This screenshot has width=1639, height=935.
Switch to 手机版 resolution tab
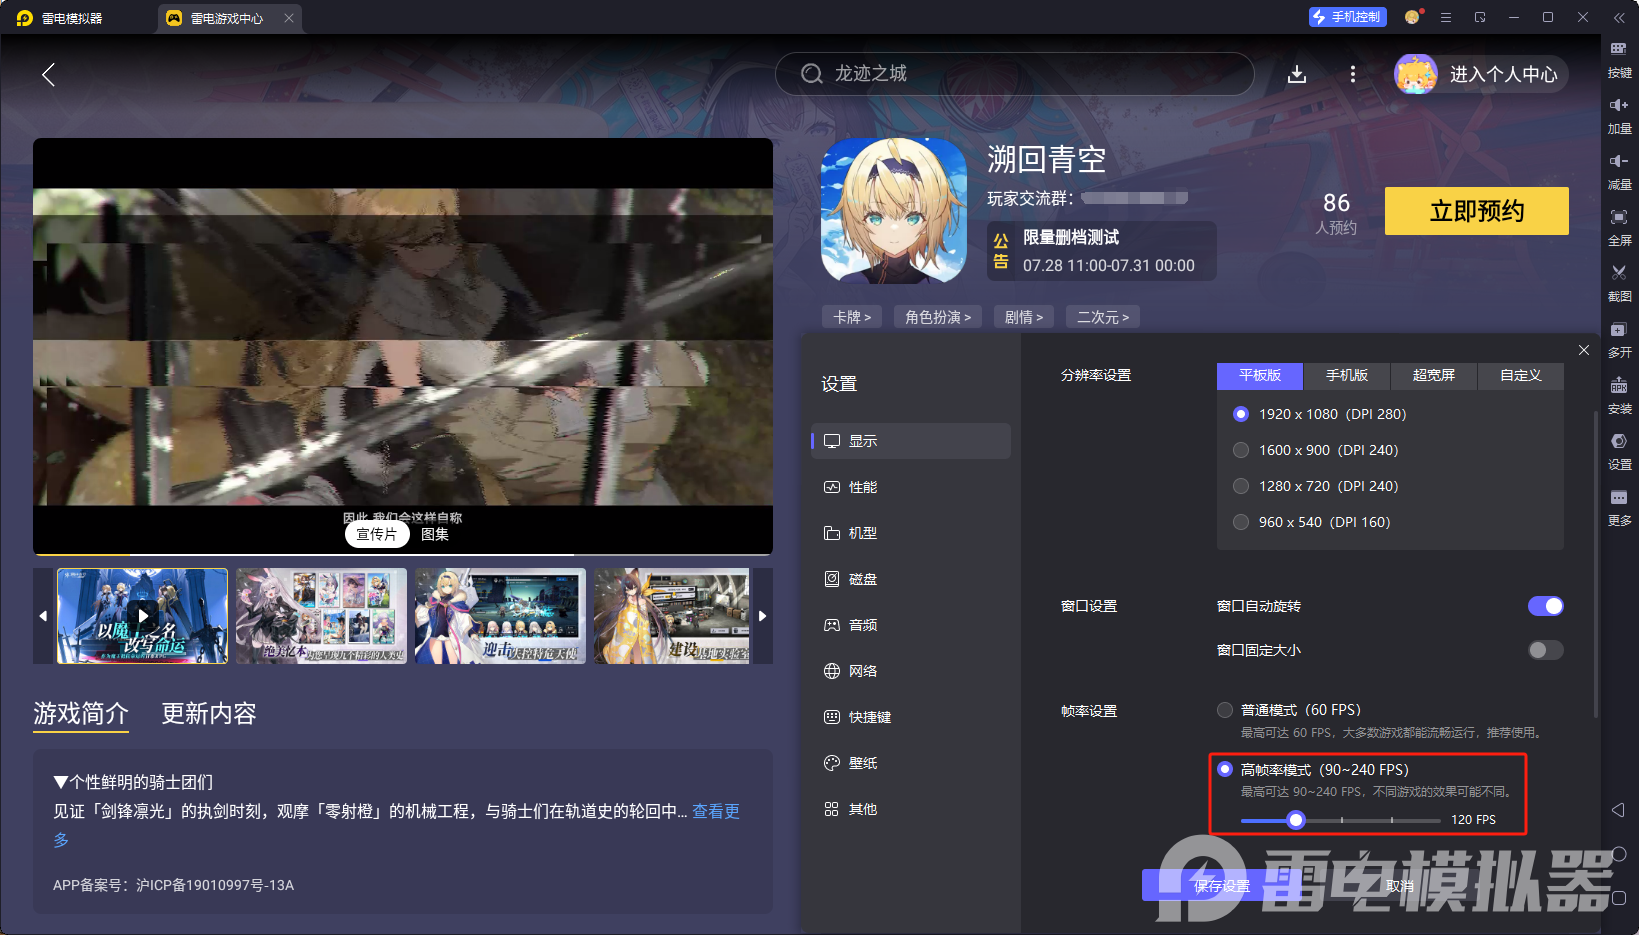[1347, 376]
